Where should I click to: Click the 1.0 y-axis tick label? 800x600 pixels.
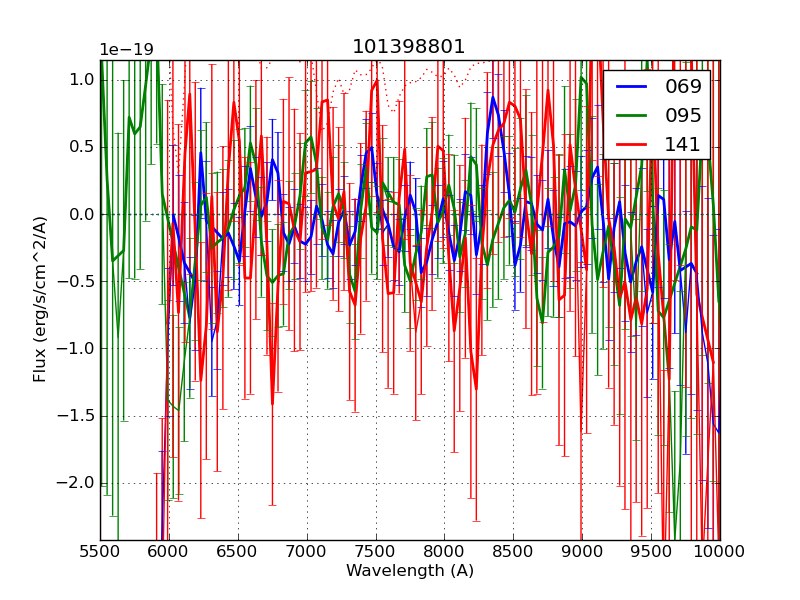coord(82,80)
